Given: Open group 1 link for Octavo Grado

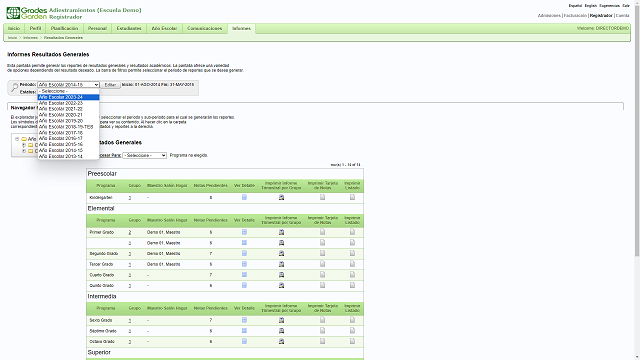Looking at the screenshot, I should pyautogui.click(x=130, y=342).
